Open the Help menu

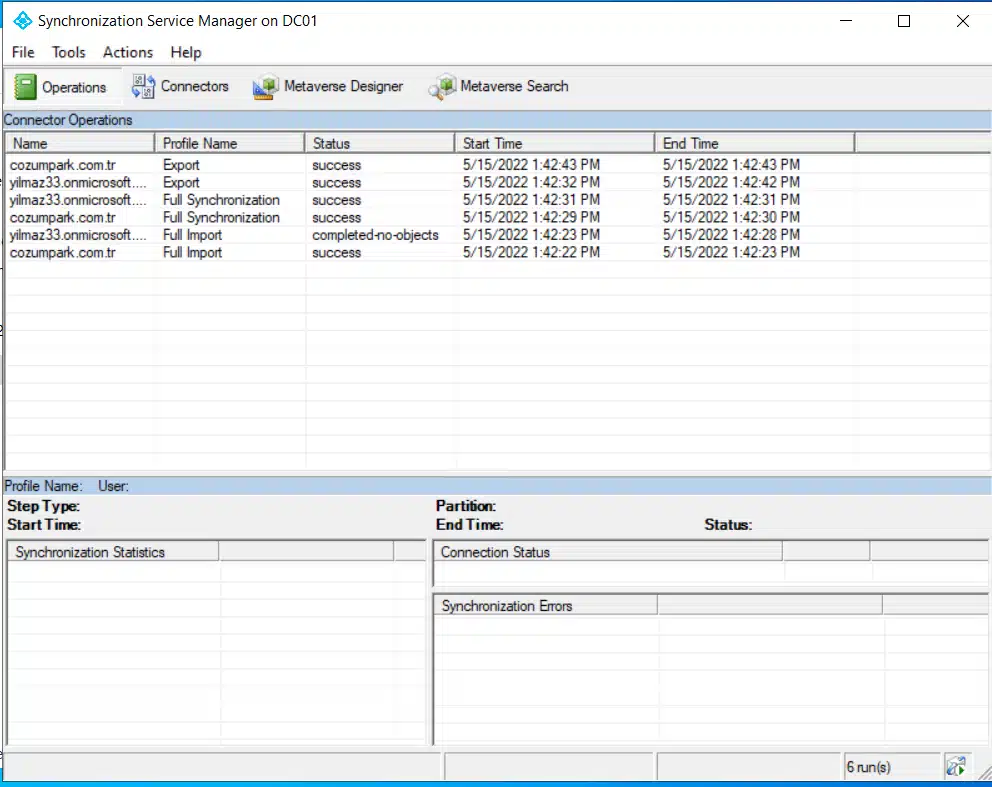point(186,52)
